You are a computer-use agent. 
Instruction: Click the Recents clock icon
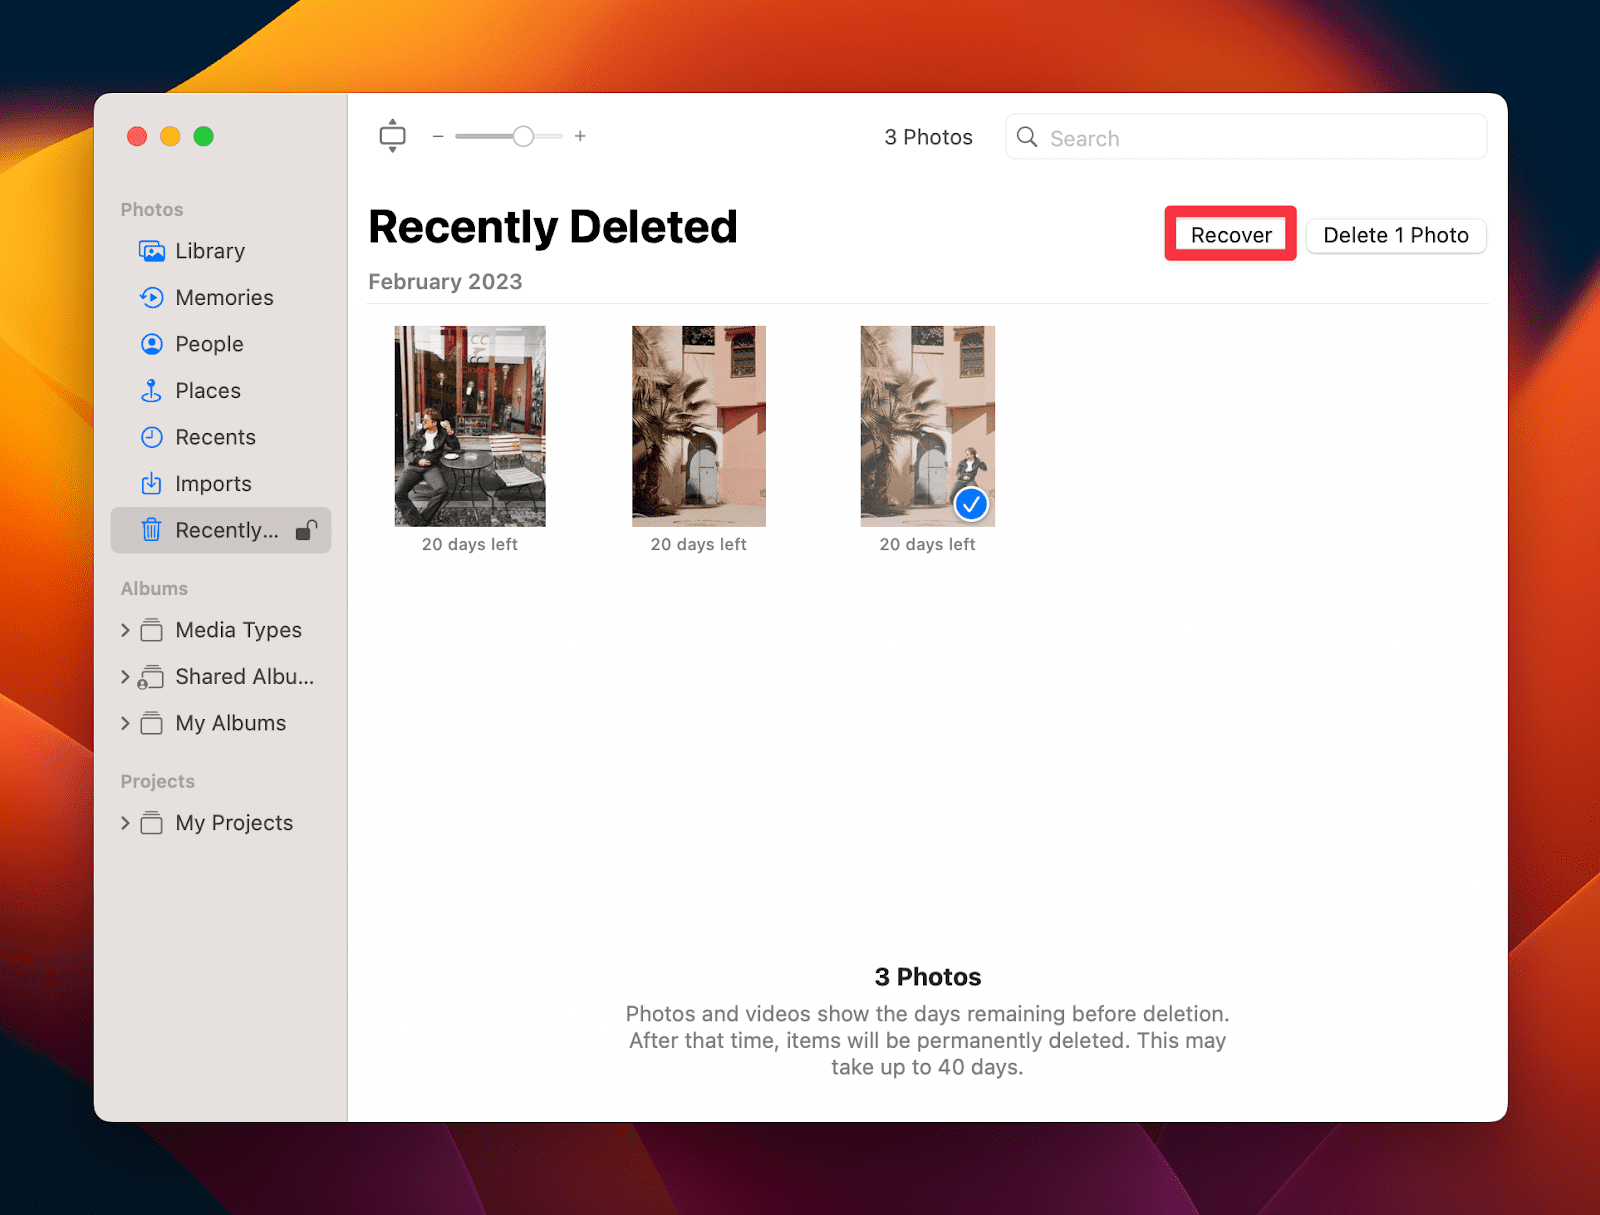[x=152, y=437]
